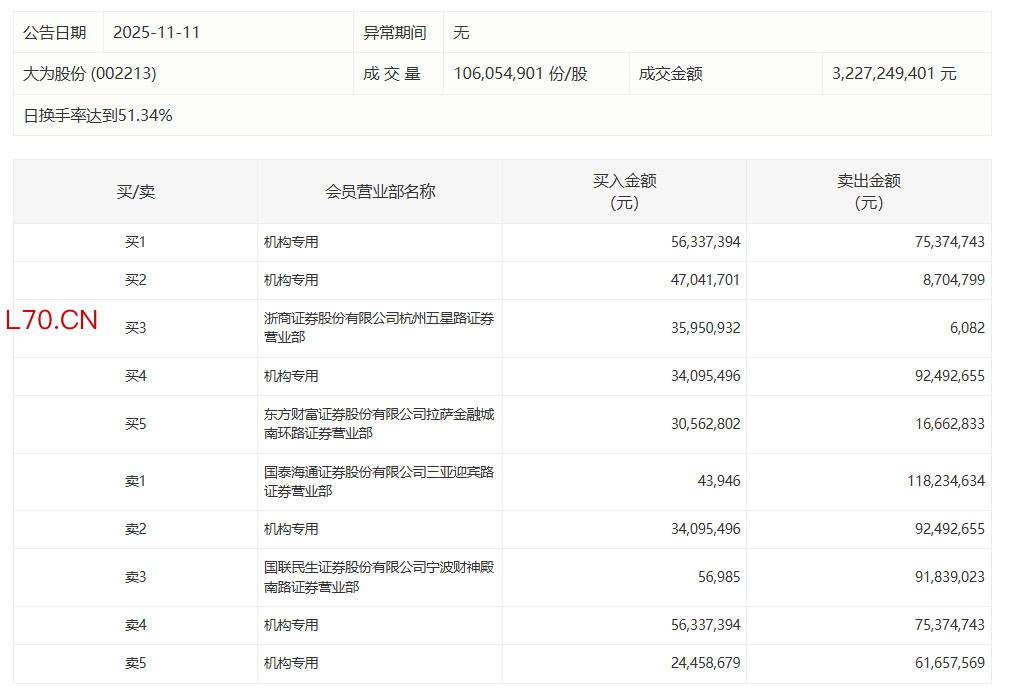This screenshot has height=700, width=1009.
Task: Open 国联民生证券 宁波财神殿南路 branch entry
Action: coord(378,577)
